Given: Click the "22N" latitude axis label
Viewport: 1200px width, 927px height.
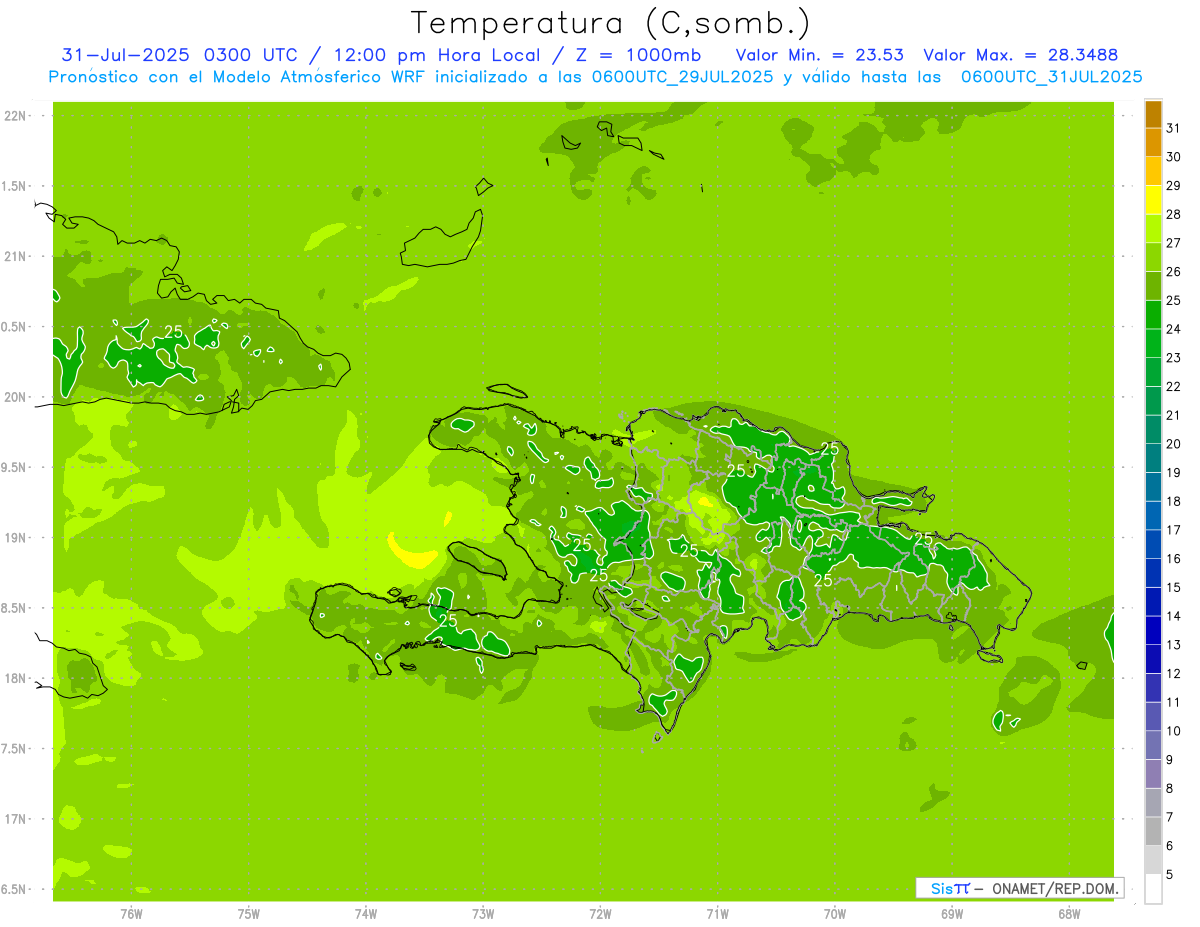Looking at the screenshot, I should pyautogui.click(x=14, y=116).
